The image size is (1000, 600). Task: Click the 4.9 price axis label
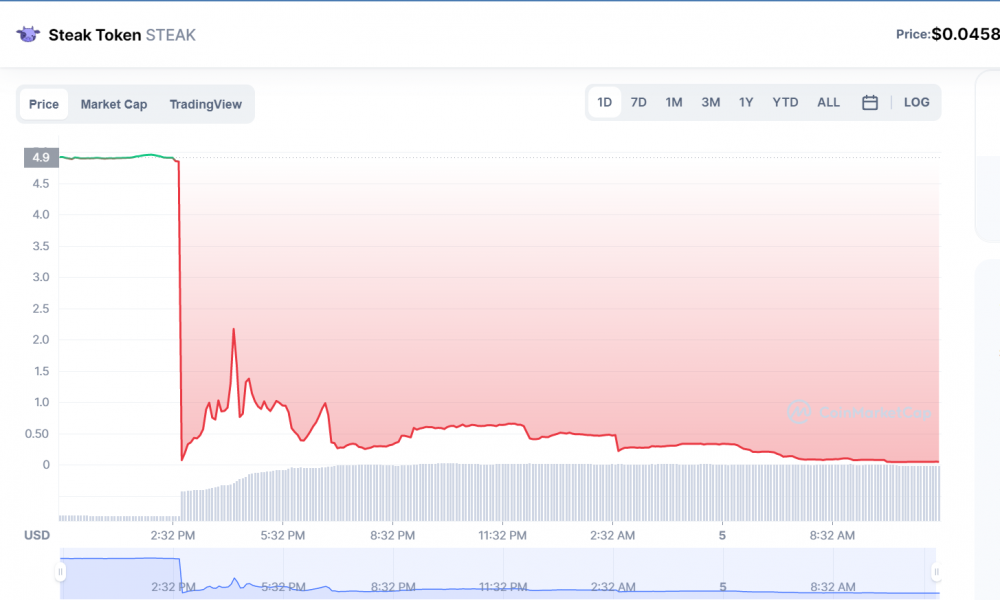[x=41, y=157]
